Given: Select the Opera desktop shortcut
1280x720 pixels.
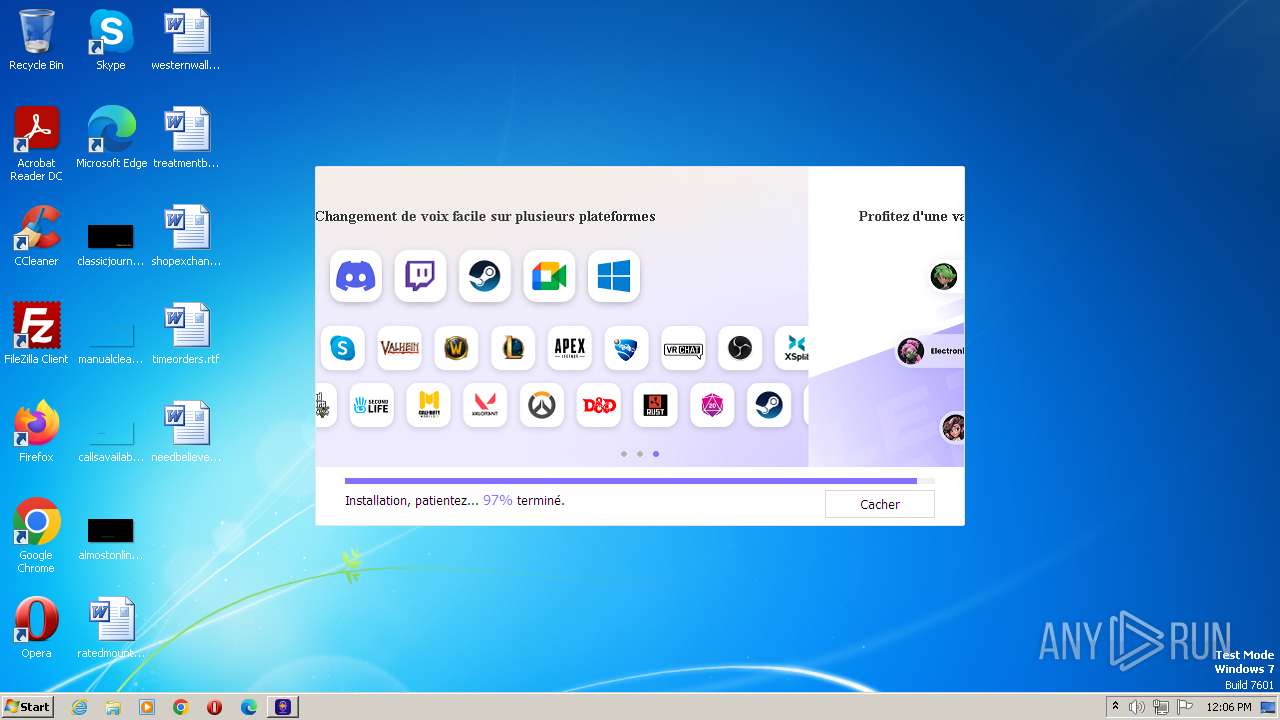Looking at the screenshot, I should (36, 628).
